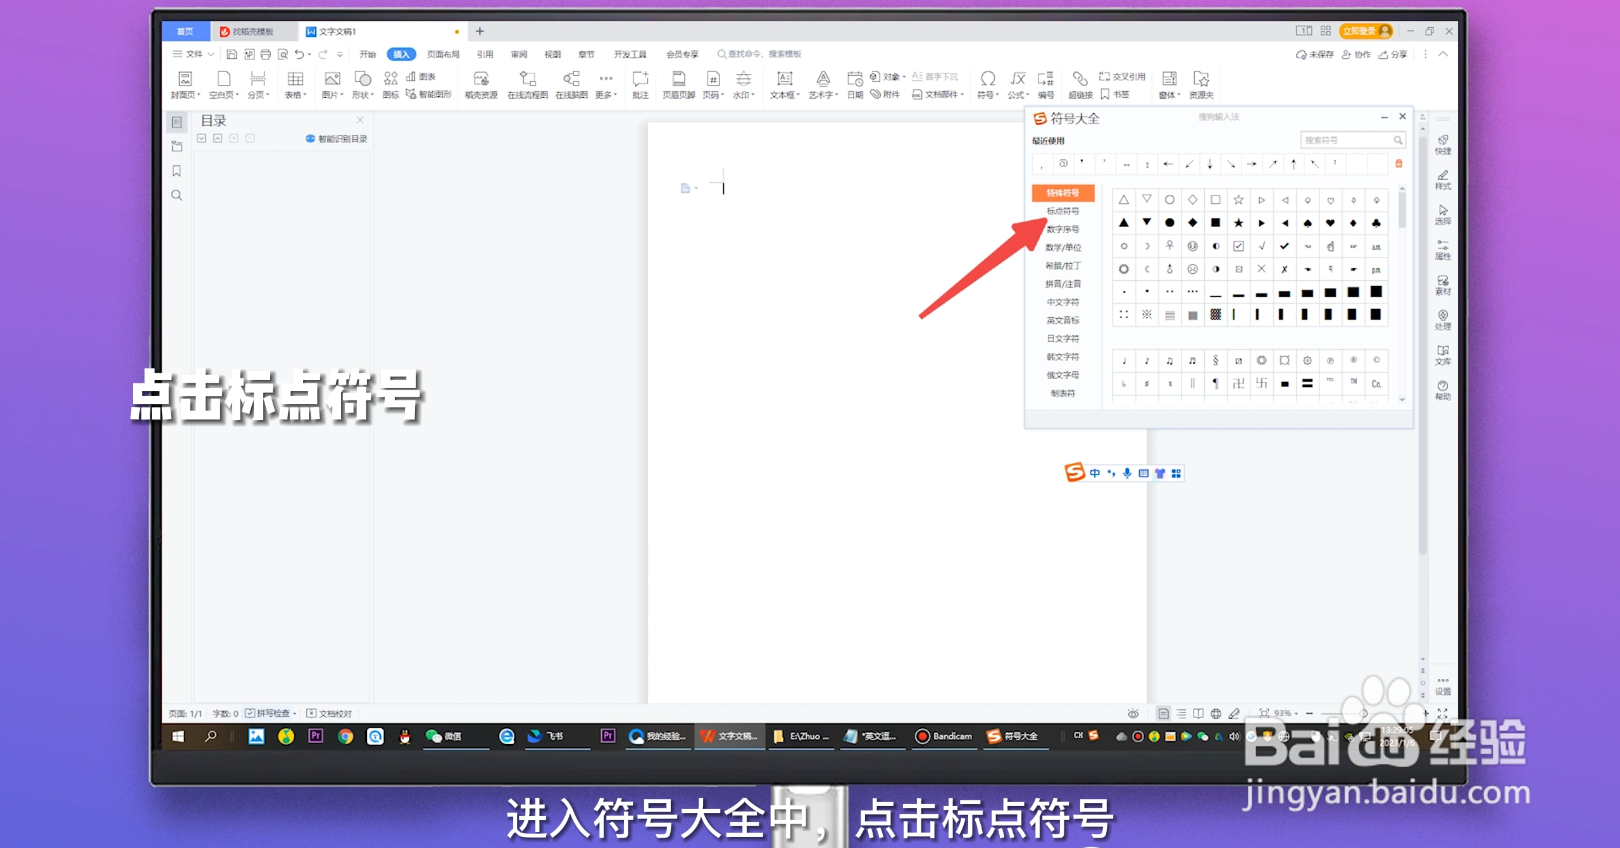Insert smart graphic (智能图形)

pyautogui.click(x=428, y=94)
